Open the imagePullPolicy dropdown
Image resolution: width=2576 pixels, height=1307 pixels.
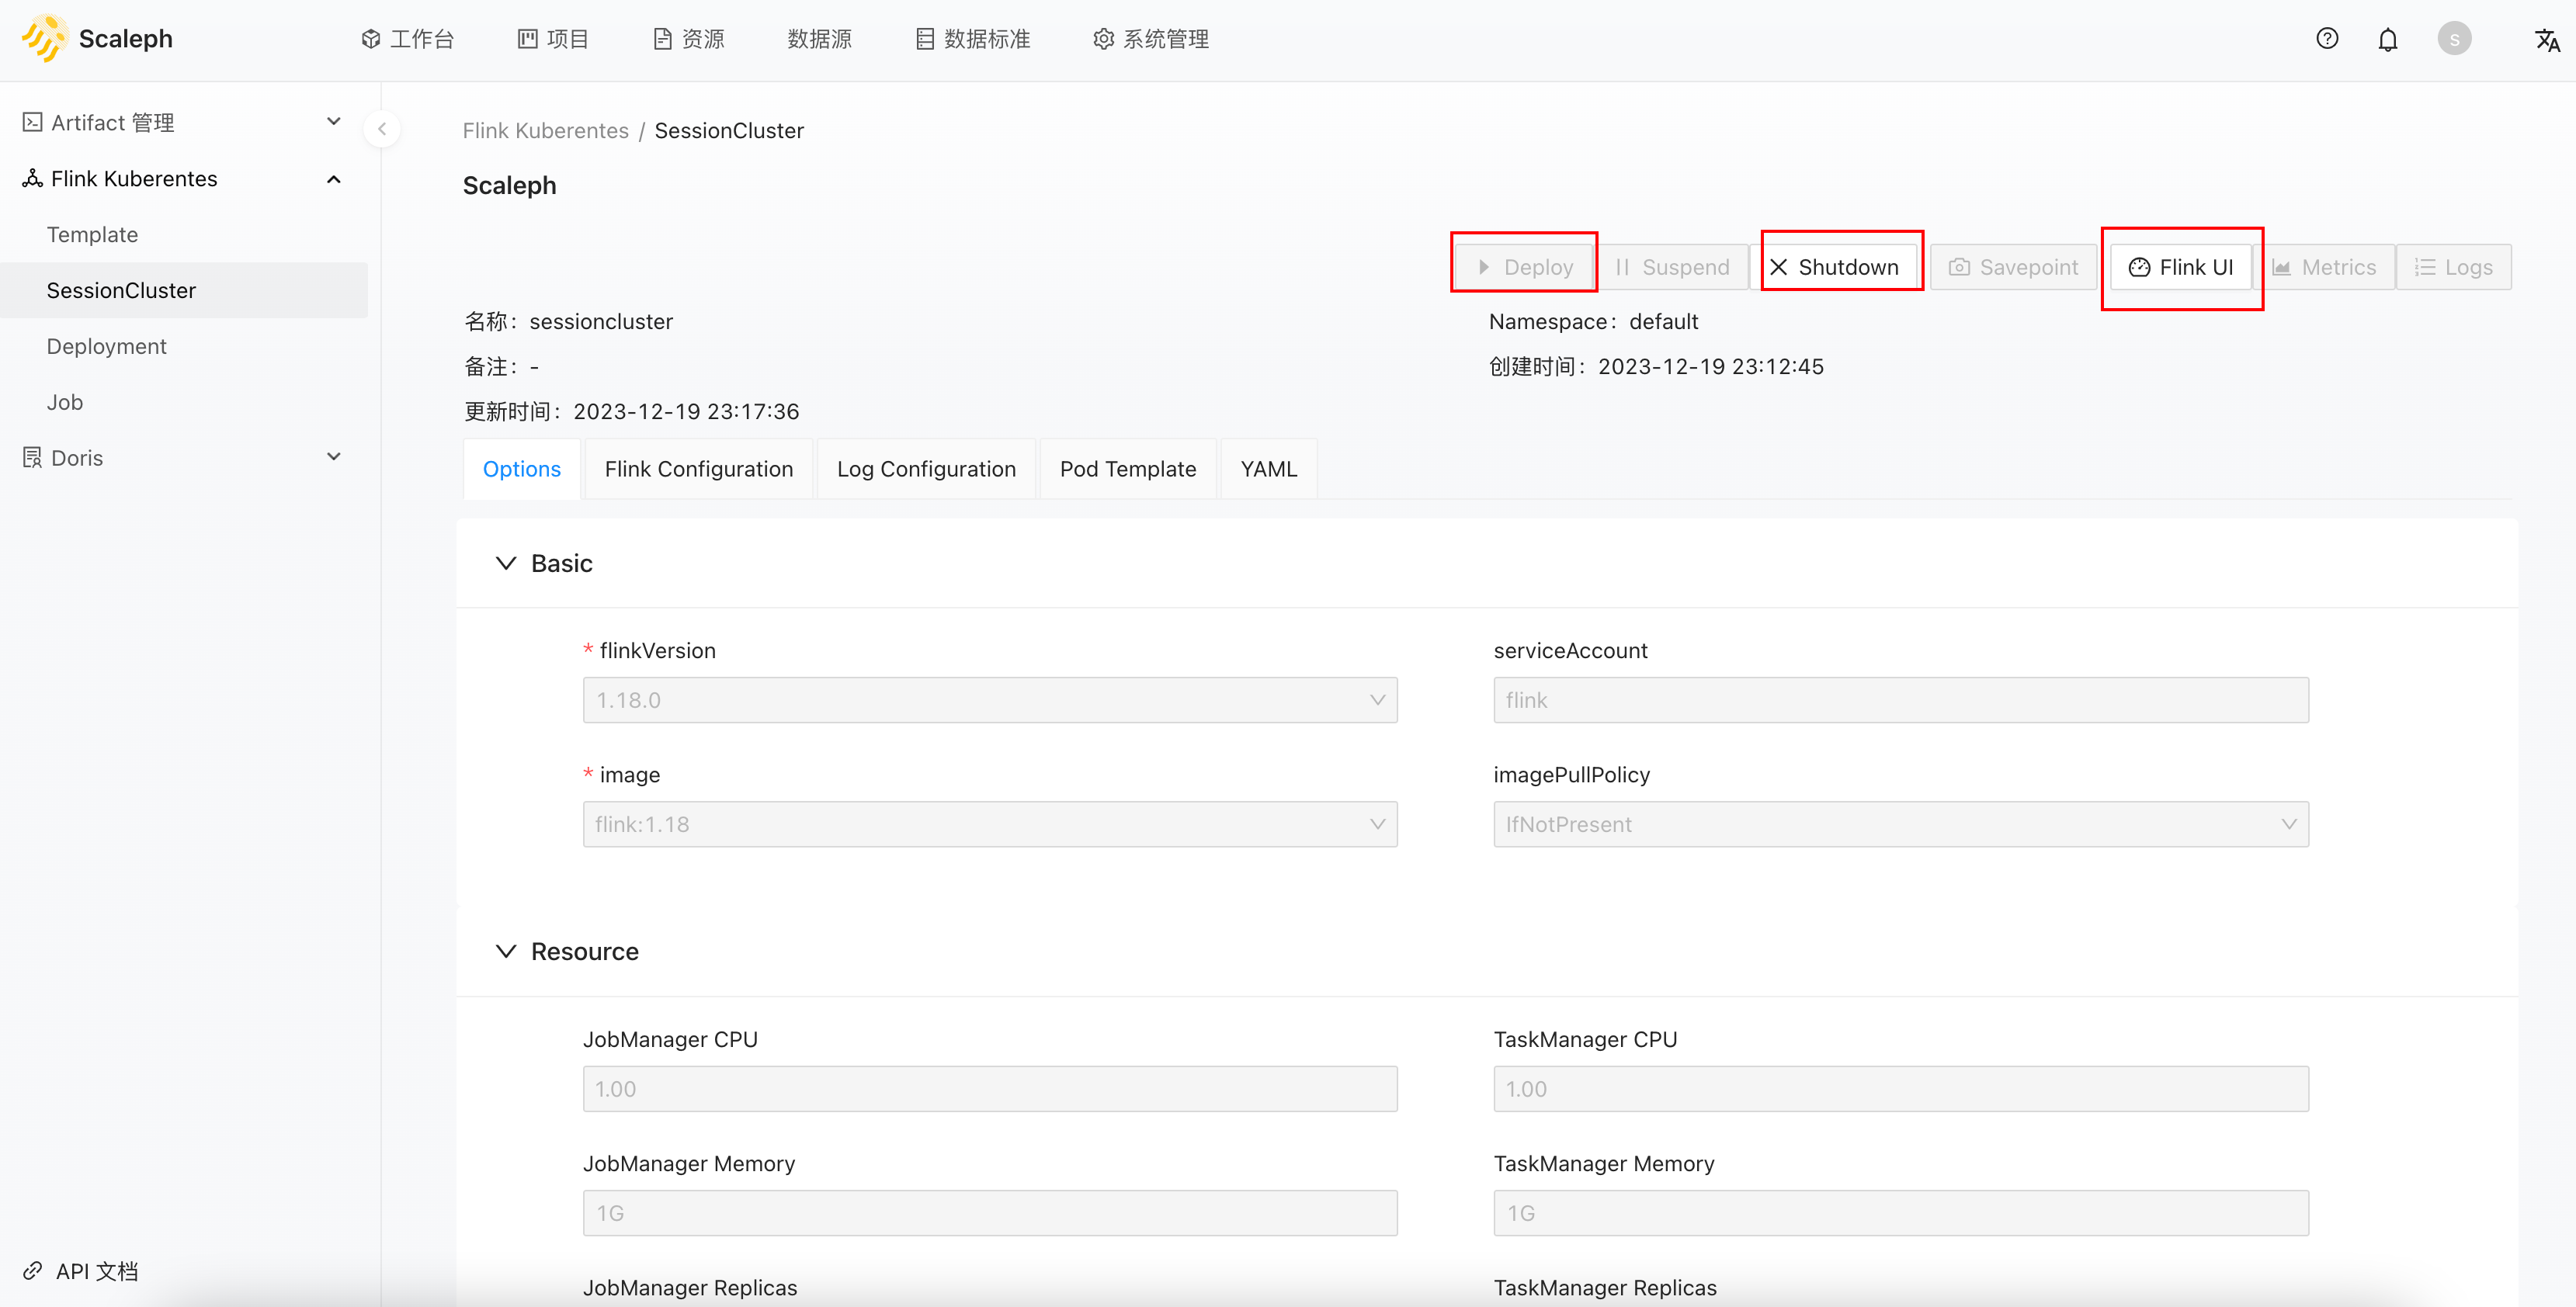(x=1901, y=824)
